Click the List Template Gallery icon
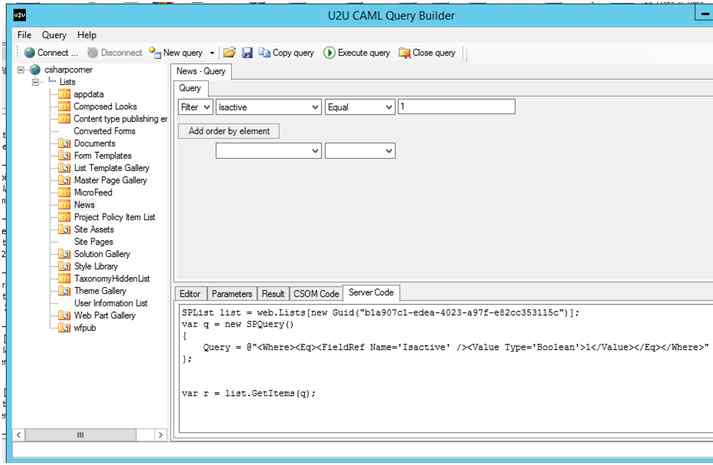 [64, 168]
